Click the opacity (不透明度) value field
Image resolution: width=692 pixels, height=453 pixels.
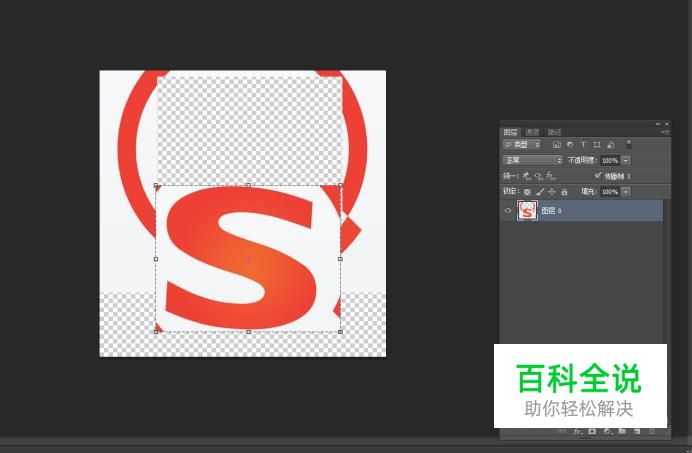(610, 160)
